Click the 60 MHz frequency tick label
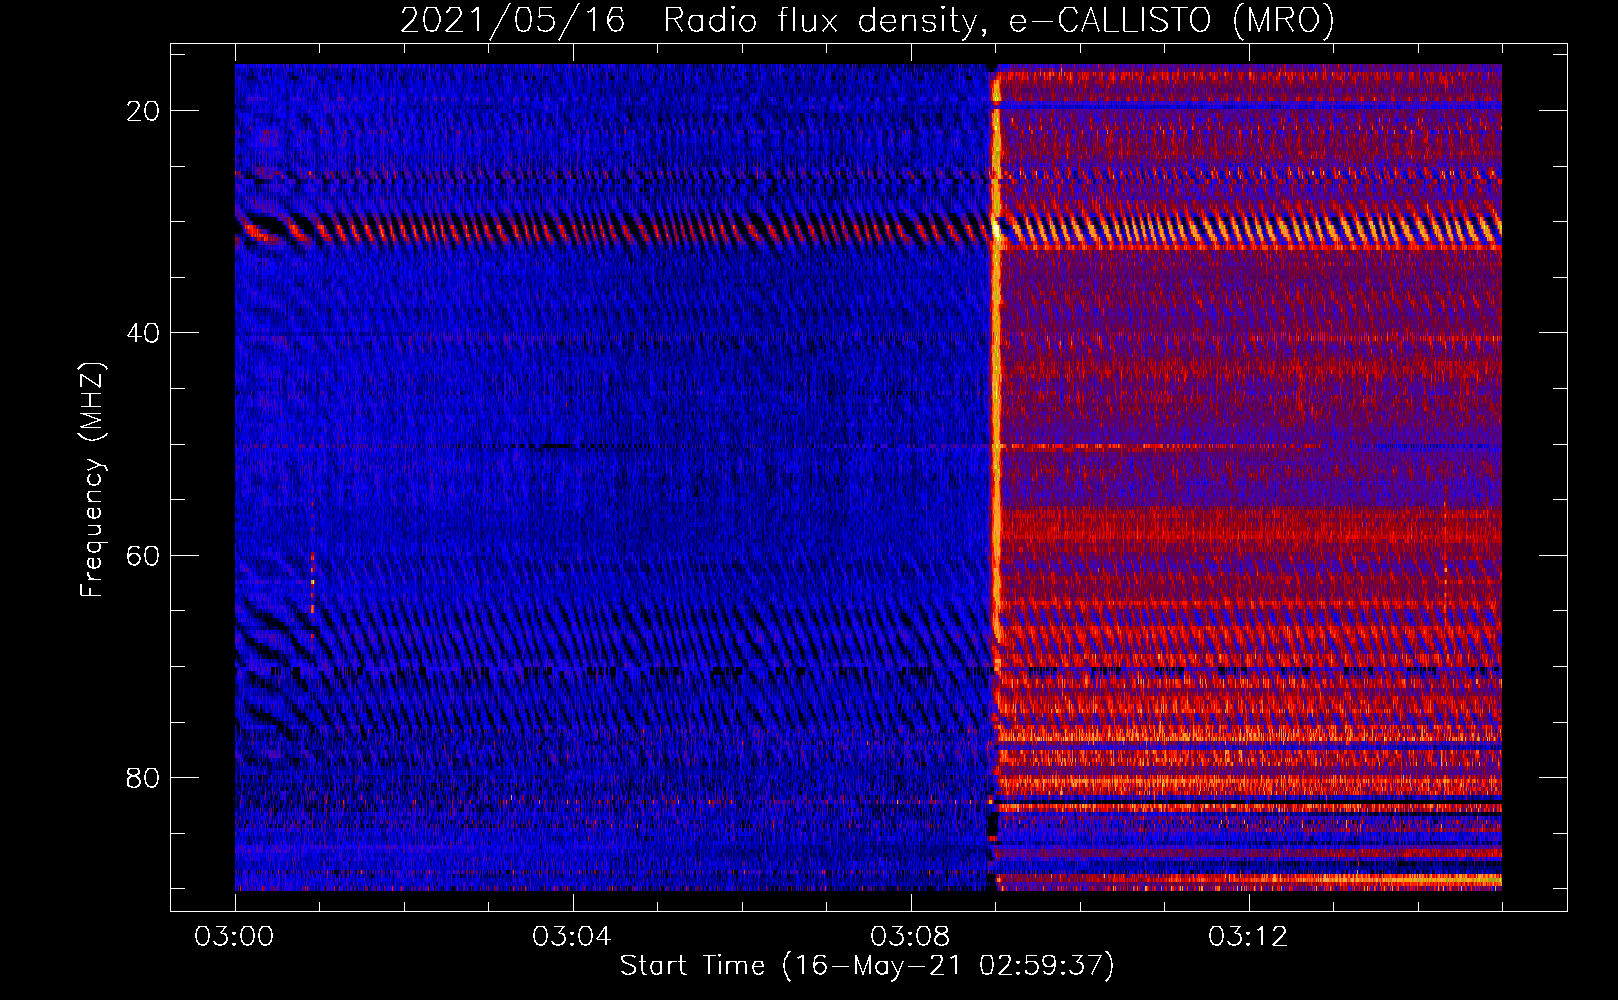 [x=144, y=555]
